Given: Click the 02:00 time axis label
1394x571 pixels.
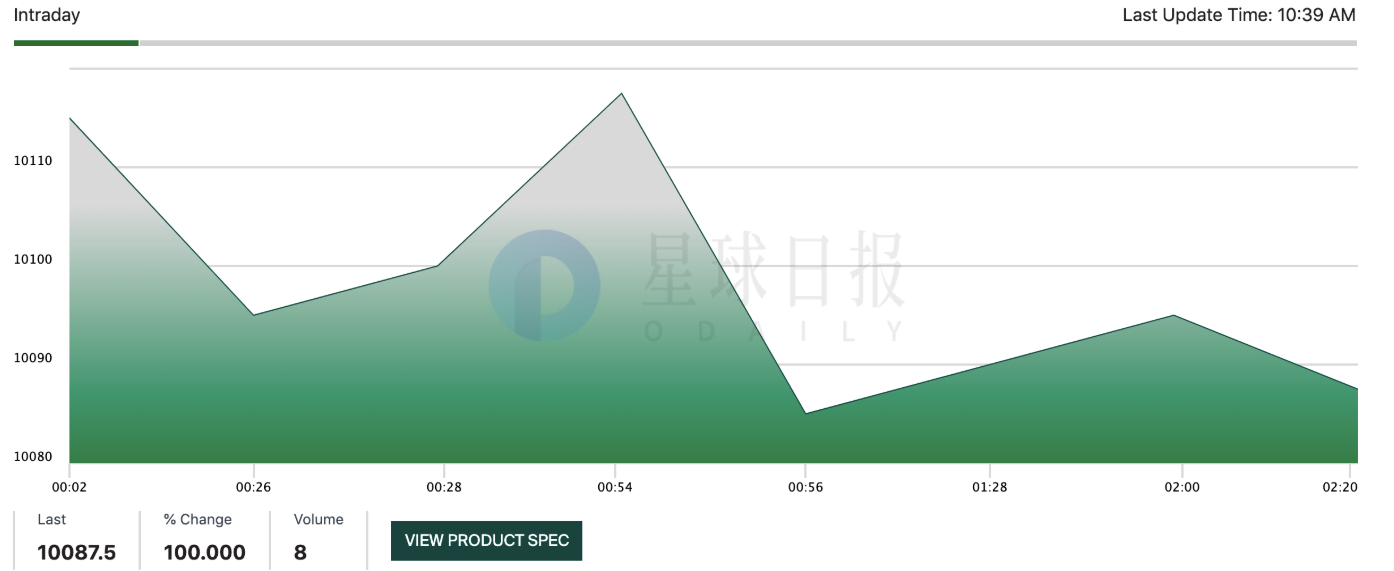Looking at the screenshot, I should tap(1182, 487).
